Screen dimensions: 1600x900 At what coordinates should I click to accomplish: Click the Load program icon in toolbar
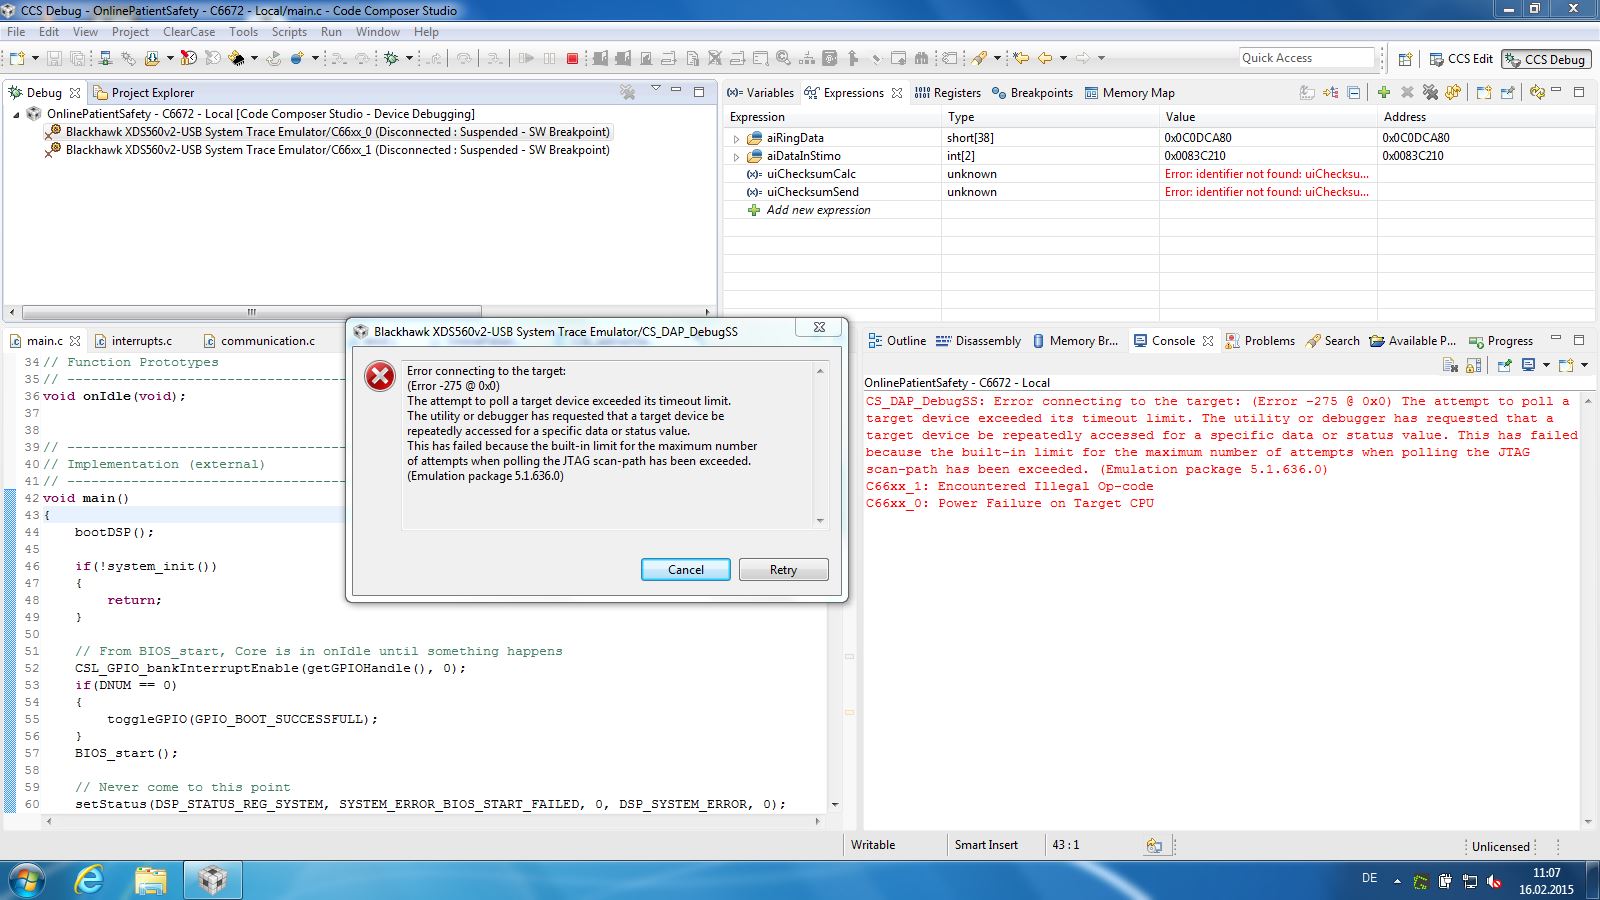point(152,58)
